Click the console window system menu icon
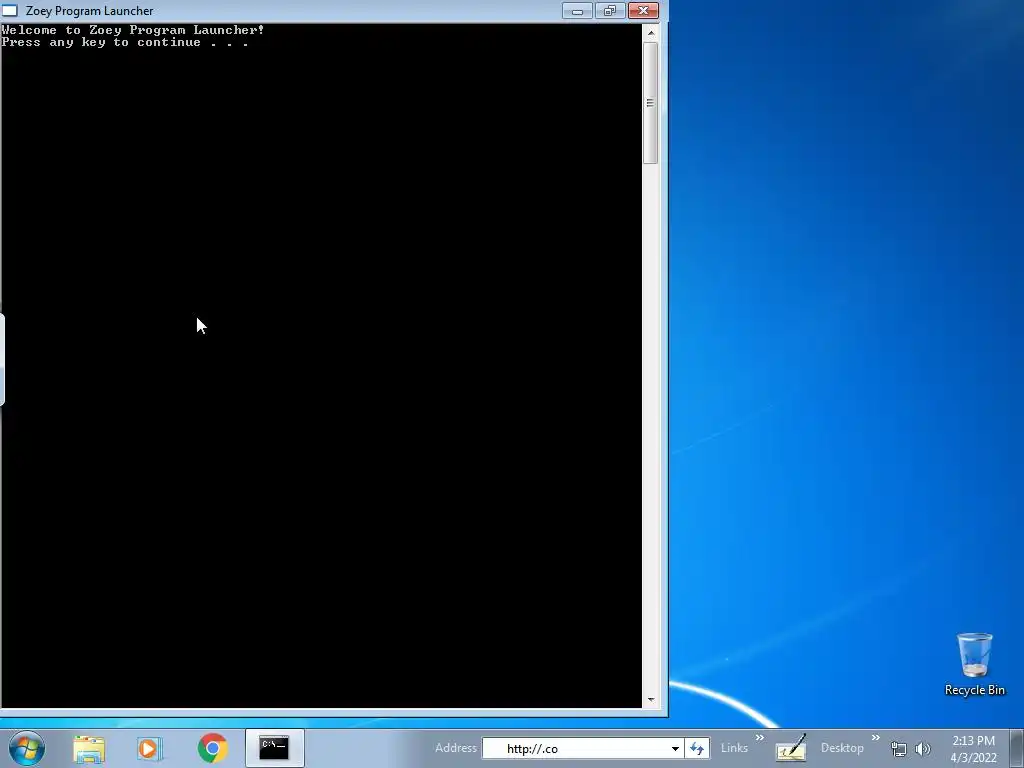 click(10, 10)
